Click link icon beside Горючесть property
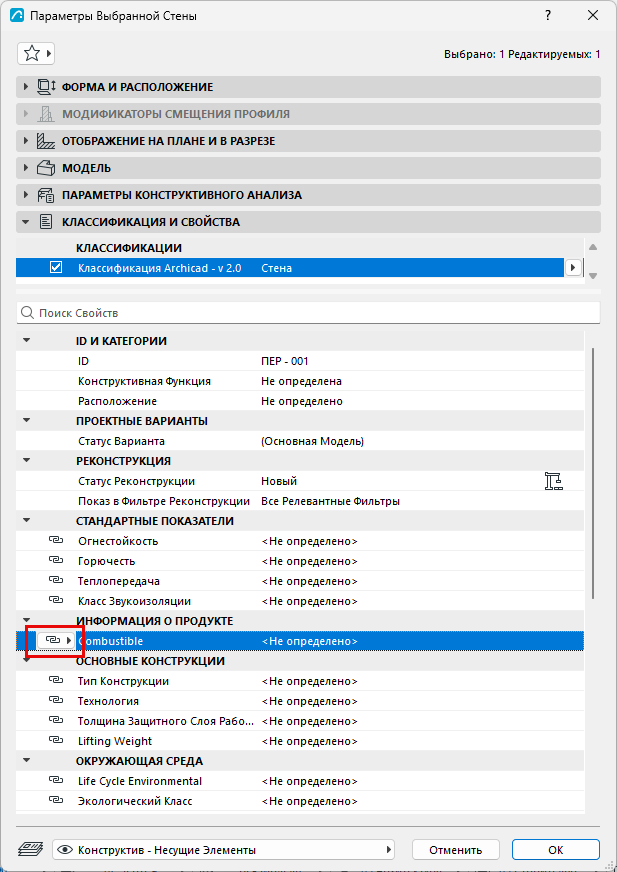The image size is (617, 872). 56,561
